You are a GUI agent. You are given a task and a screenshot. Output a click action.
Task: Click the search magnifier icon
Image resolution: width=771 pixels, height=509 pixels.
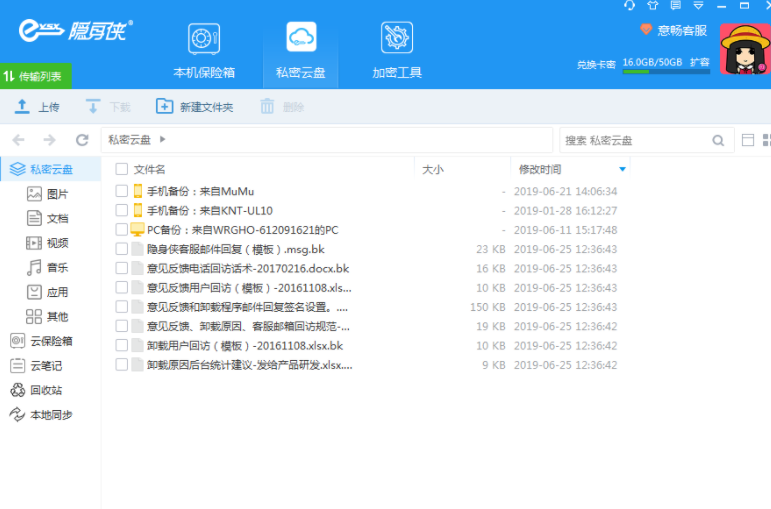(718, 141)
